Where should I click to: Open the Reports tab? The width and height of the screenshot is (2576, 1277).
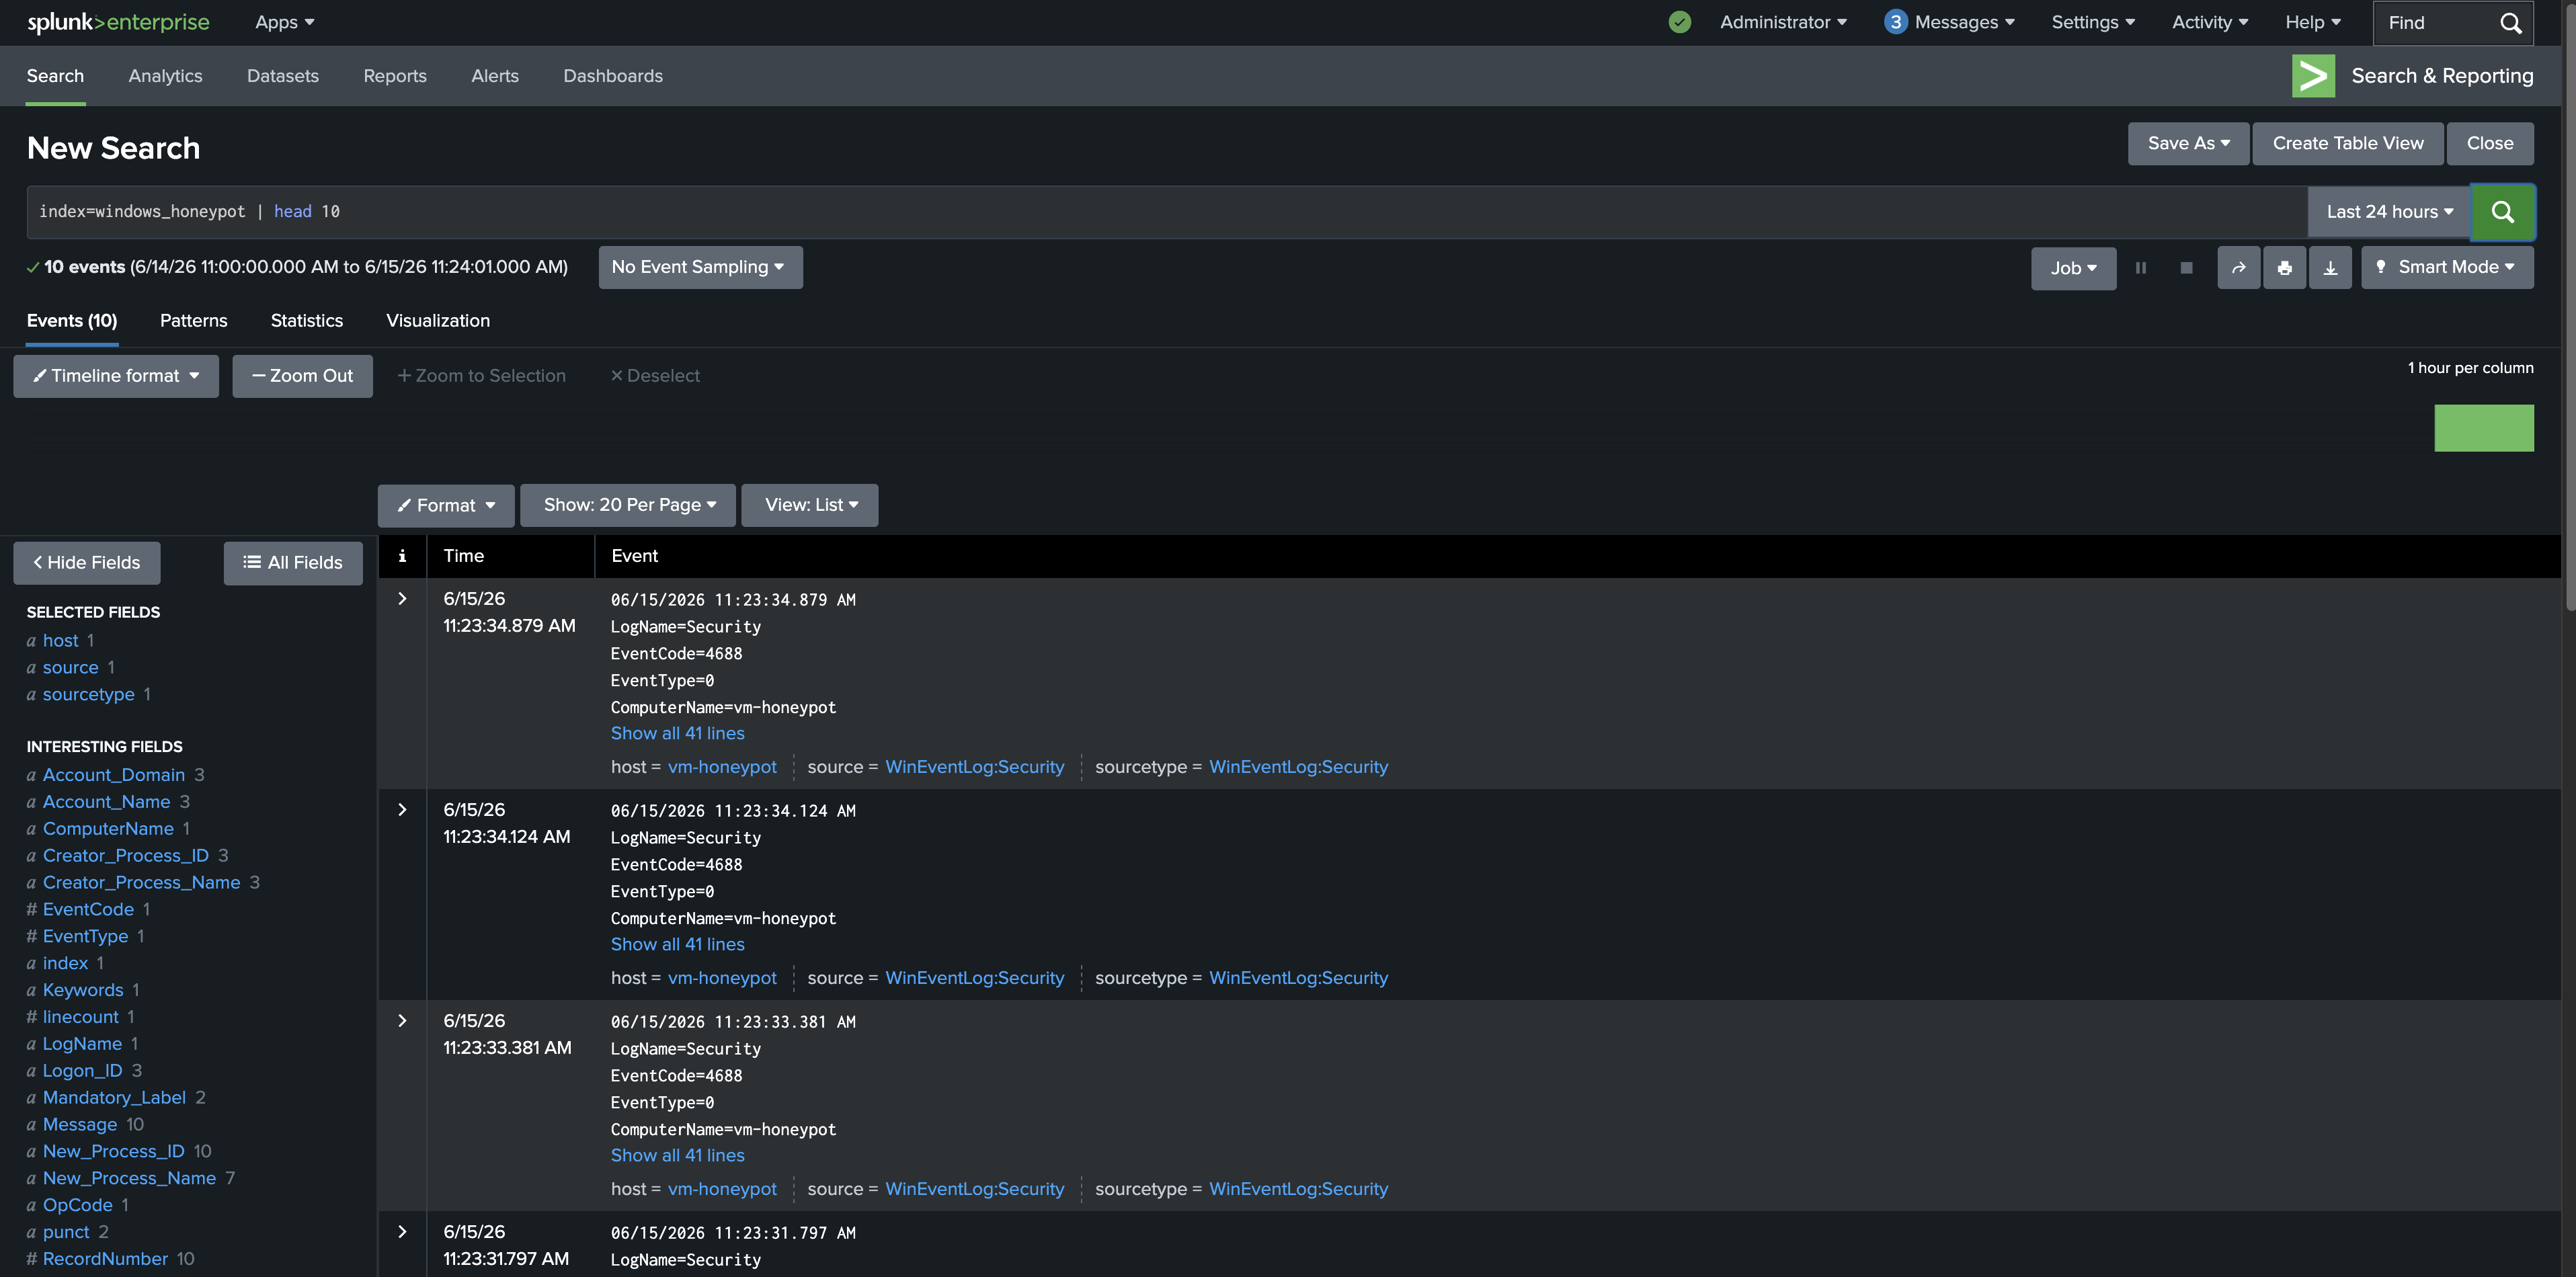pyautogui.click(x=395, y=76)
